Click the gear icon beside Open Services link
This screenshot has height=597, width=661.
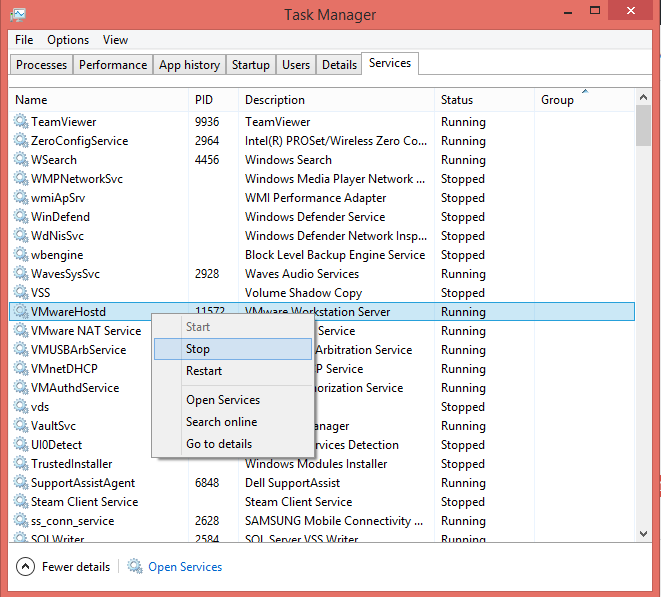[135, 566]
